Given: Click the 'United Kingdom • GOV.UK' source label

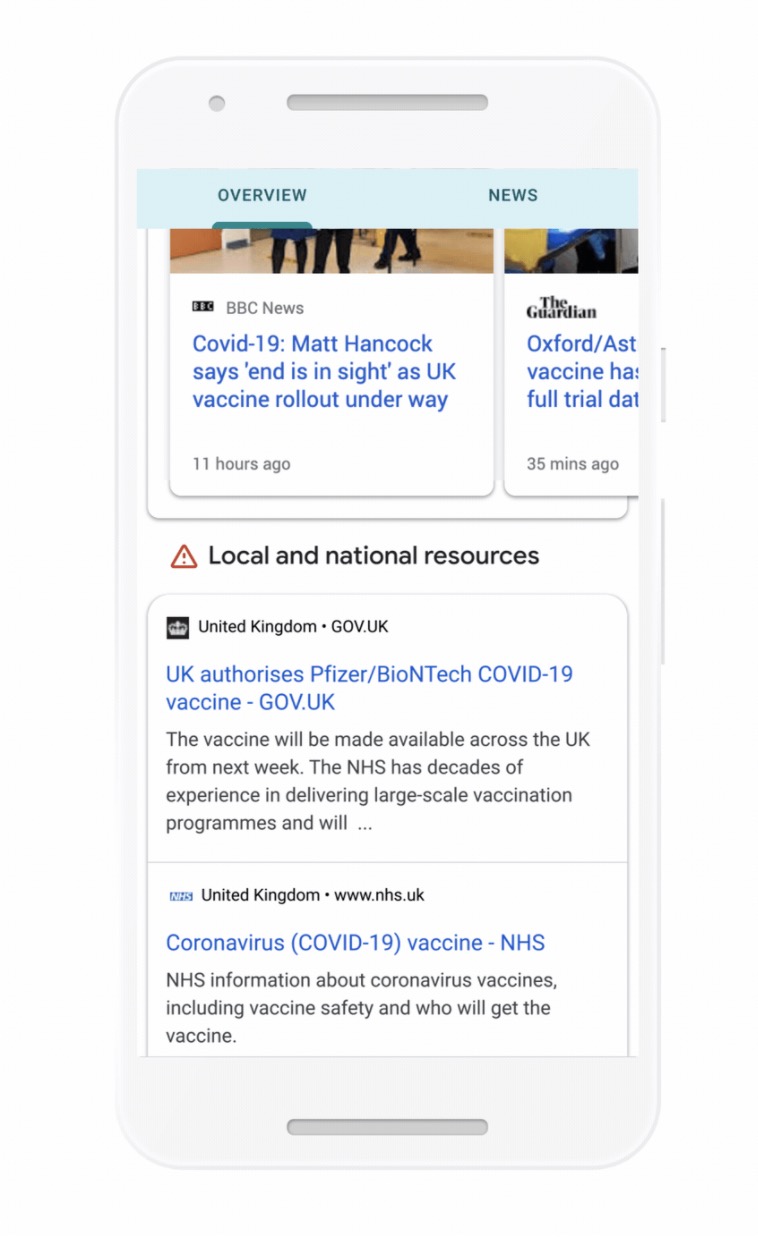Looking at the screenshot, I should pos(293,627).
